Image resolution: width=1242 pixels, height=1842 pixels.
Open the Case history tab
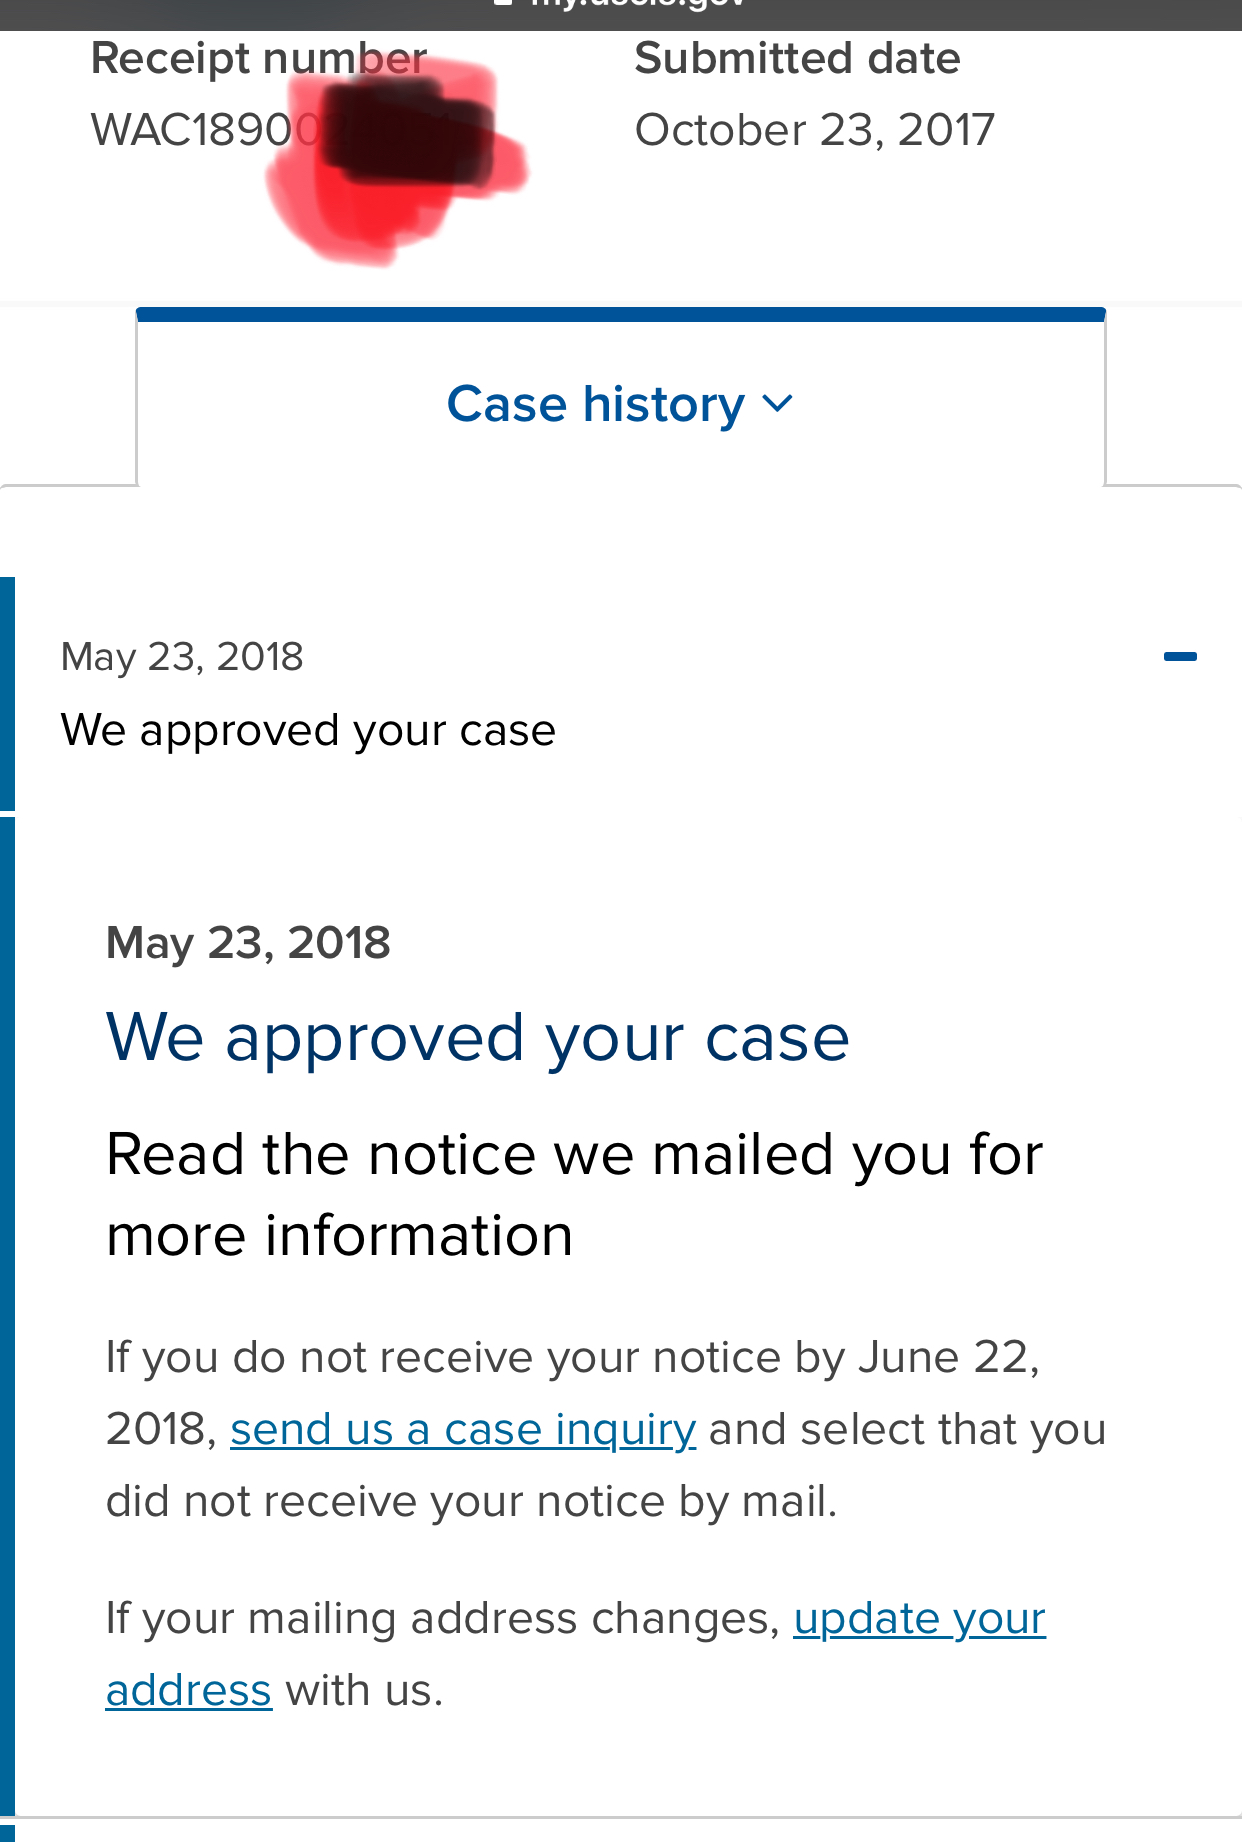[x=596, y=404]
